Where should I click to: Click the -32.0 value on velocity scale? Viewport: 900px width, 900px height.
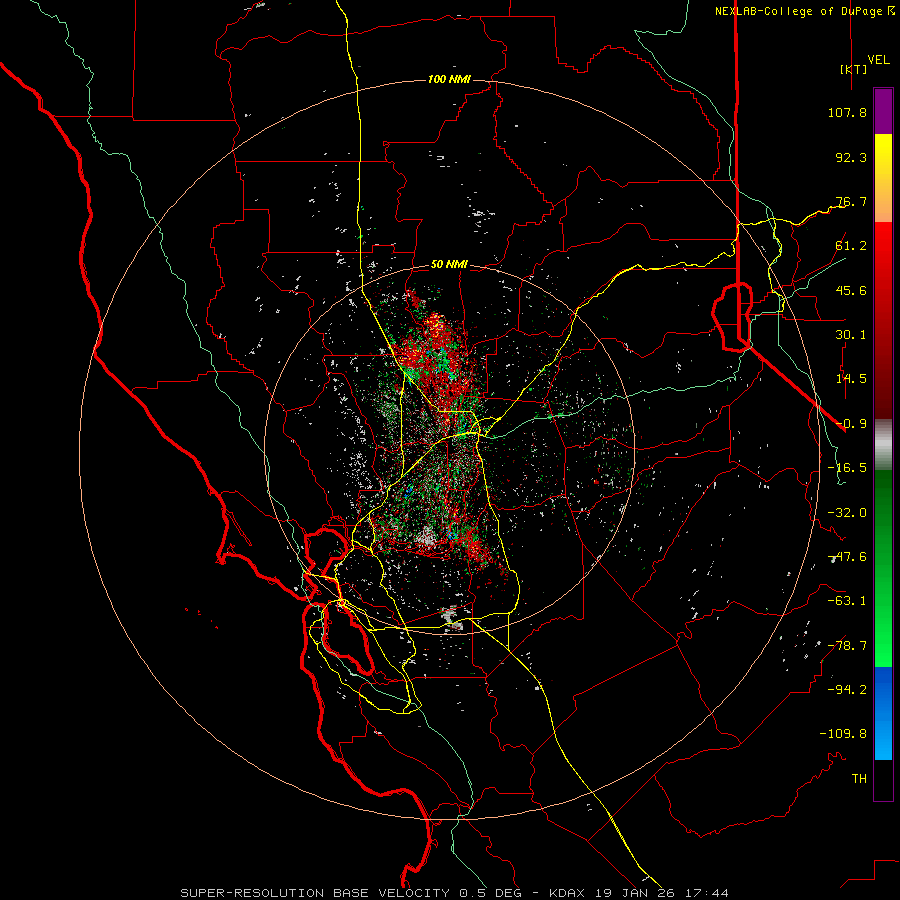tap(847, 513)
